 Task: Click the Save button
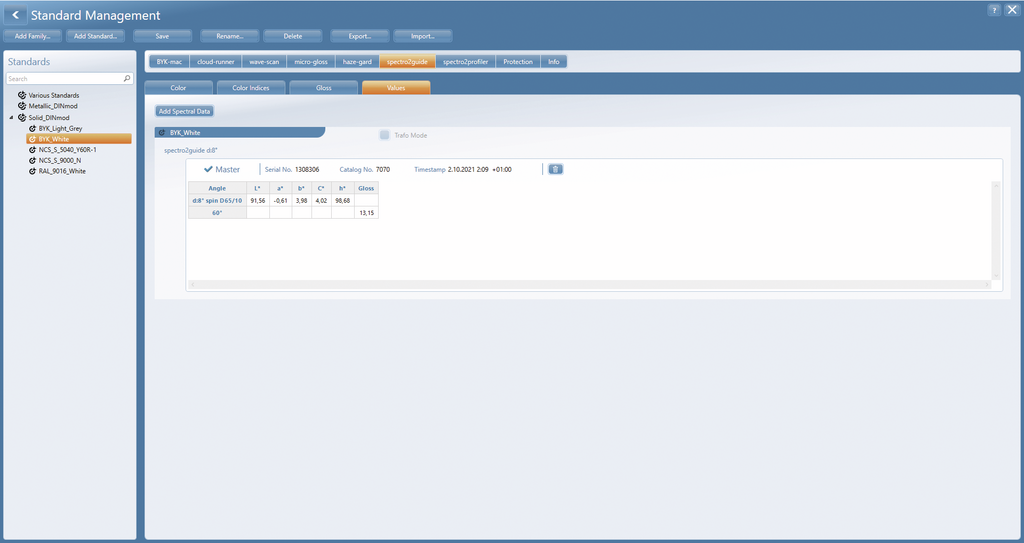(x=163, y=36)
